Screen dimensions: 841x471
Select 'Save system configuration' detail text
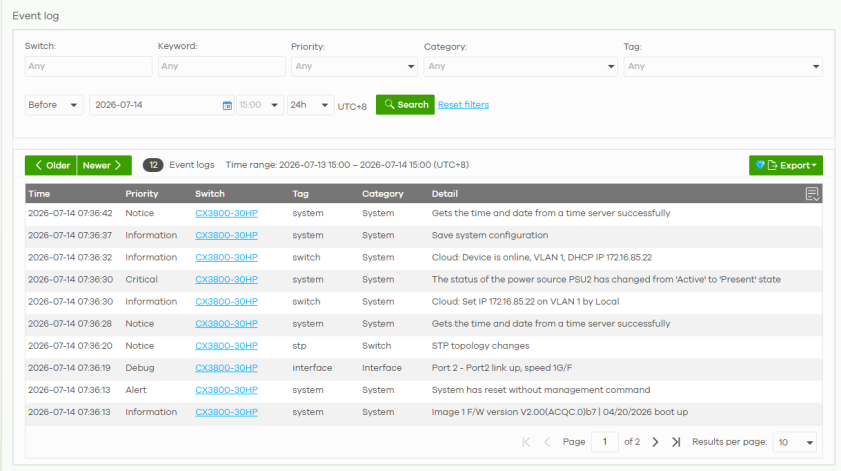tap(490, 235)
